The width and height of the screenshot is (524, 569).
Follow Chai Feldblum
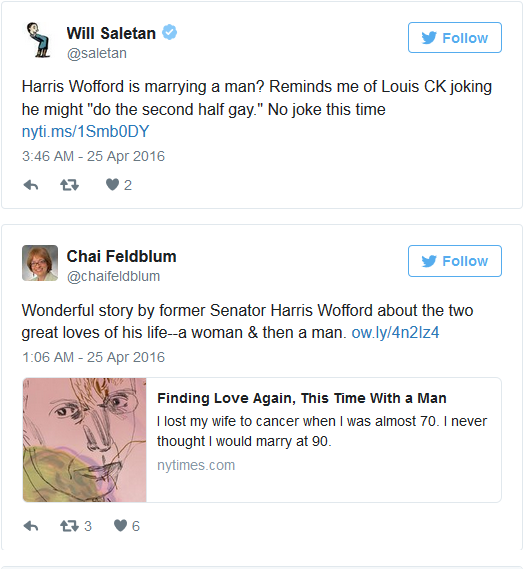pyautogui.click(x=455, y=261)
